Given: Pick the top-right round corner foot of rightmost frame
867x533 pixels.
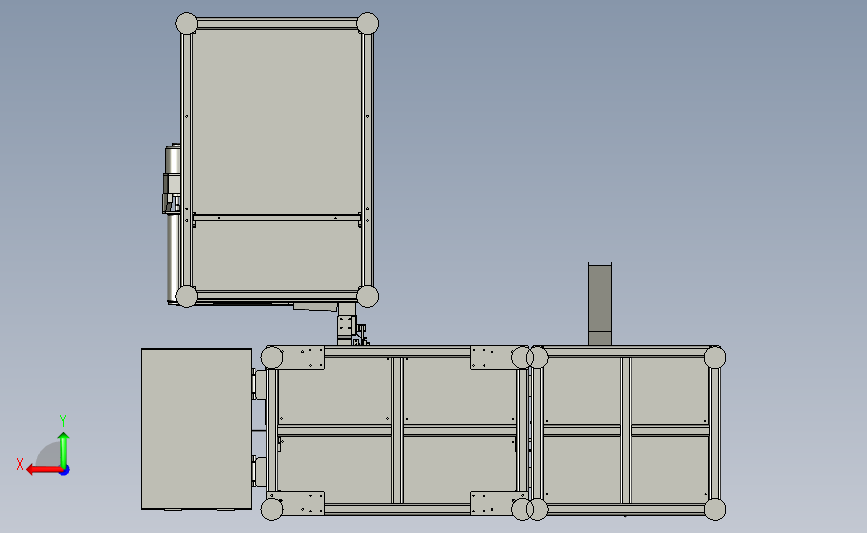Looking at the screenshot, I should (715, 357).
